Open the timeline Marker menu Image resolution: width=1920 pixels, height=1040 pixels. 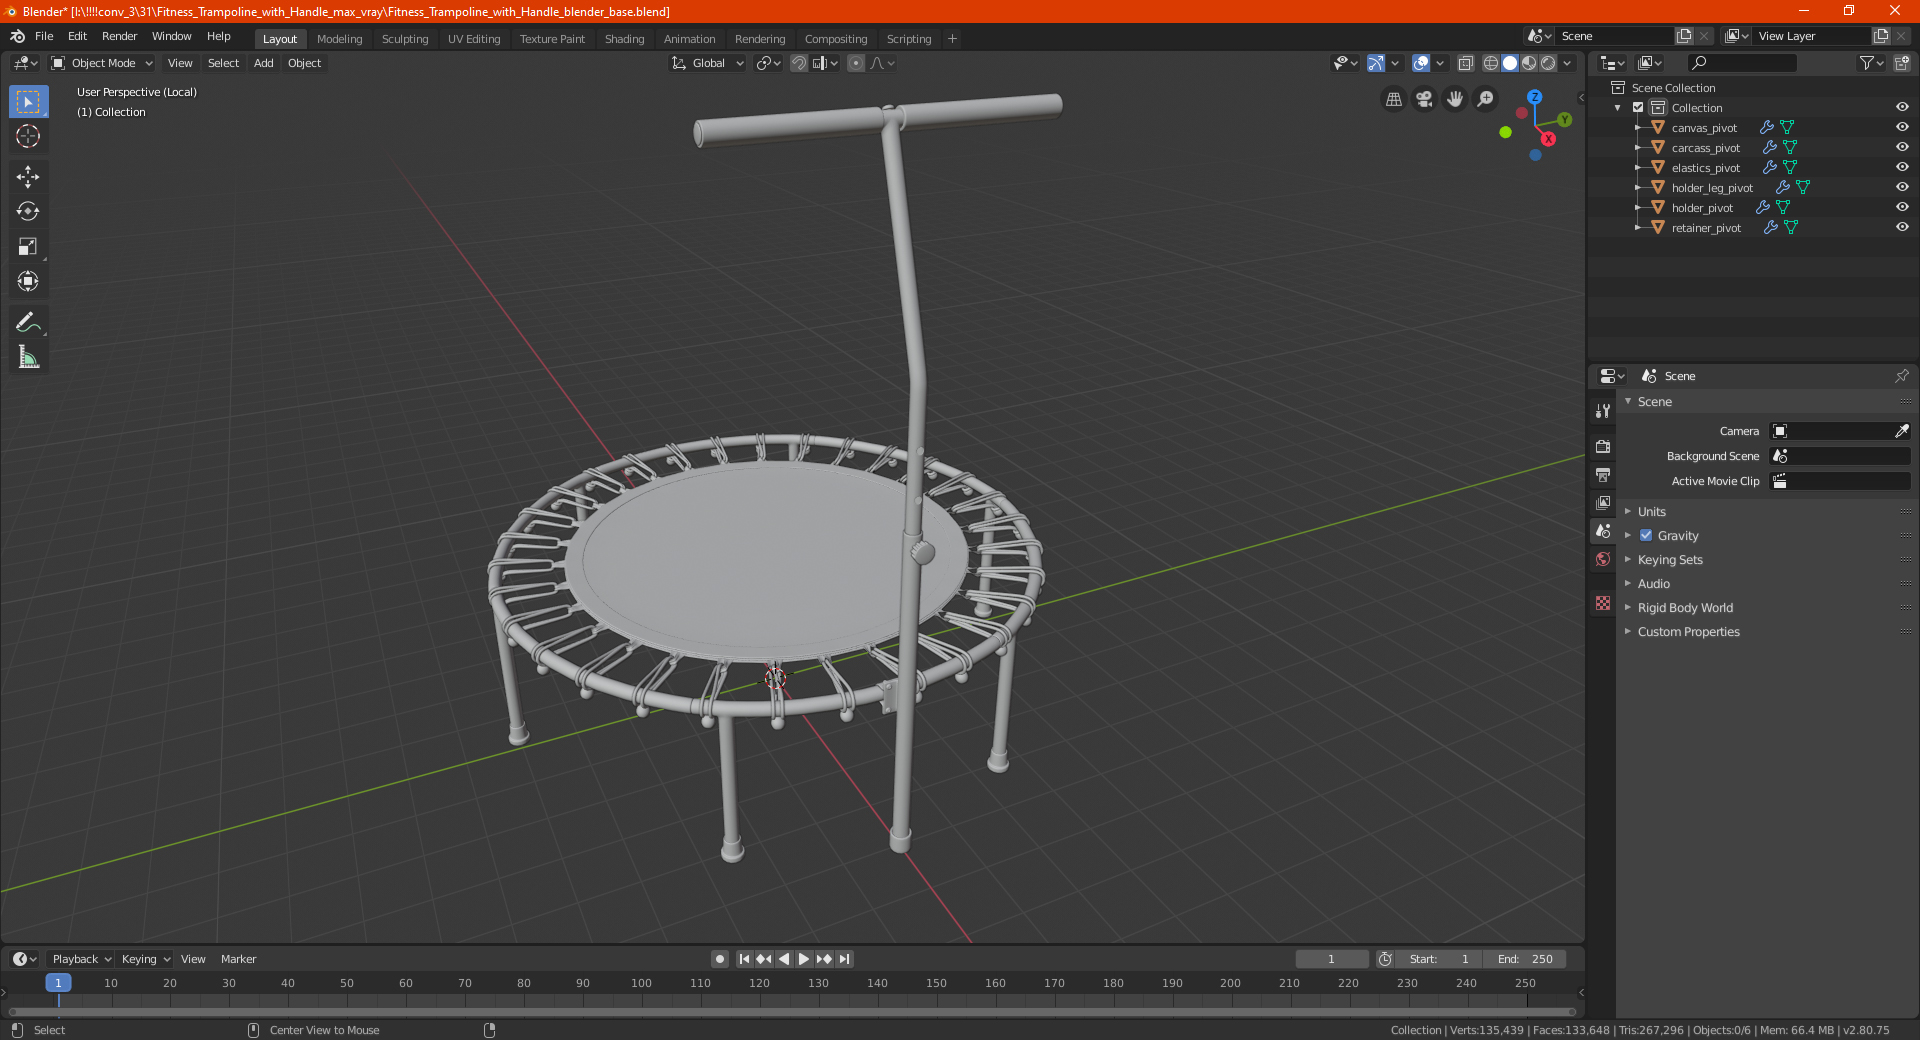point(238,959)
